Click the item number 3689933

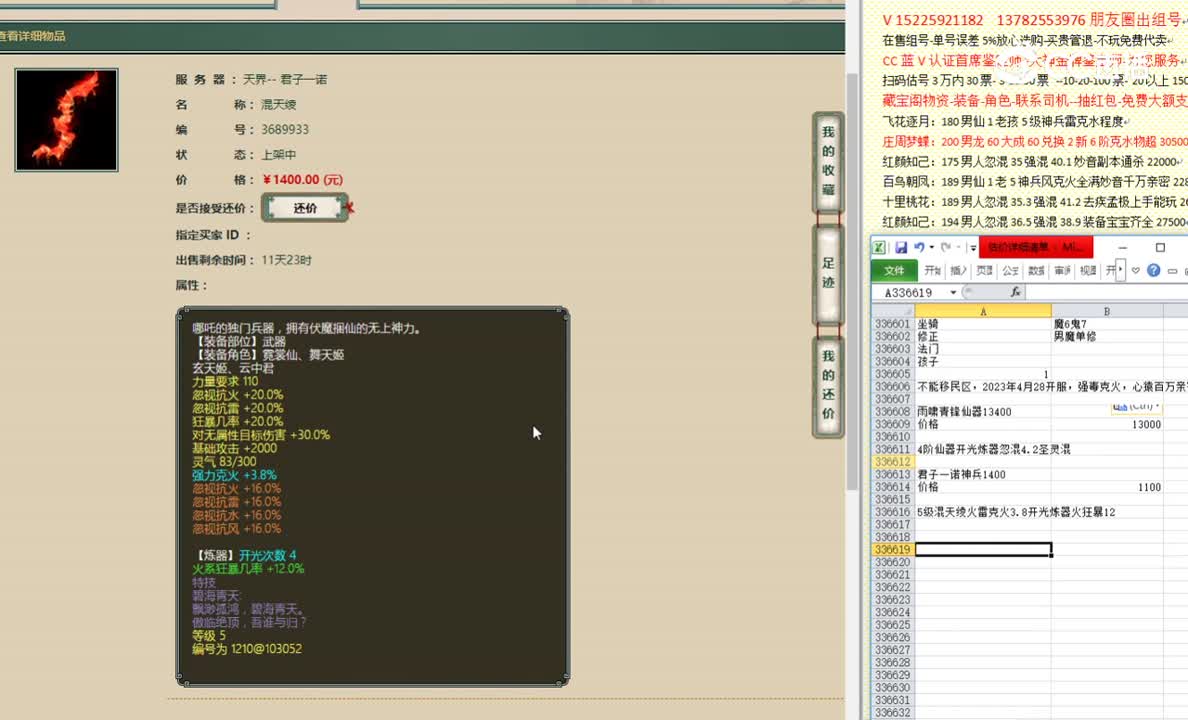(285, 130)
